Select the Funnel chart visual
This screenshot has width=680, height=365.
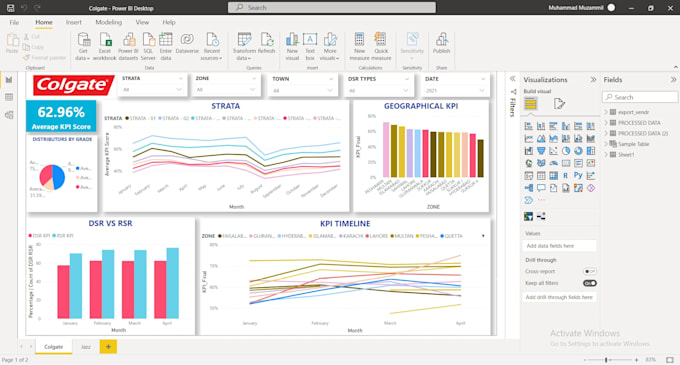point(541,151)
